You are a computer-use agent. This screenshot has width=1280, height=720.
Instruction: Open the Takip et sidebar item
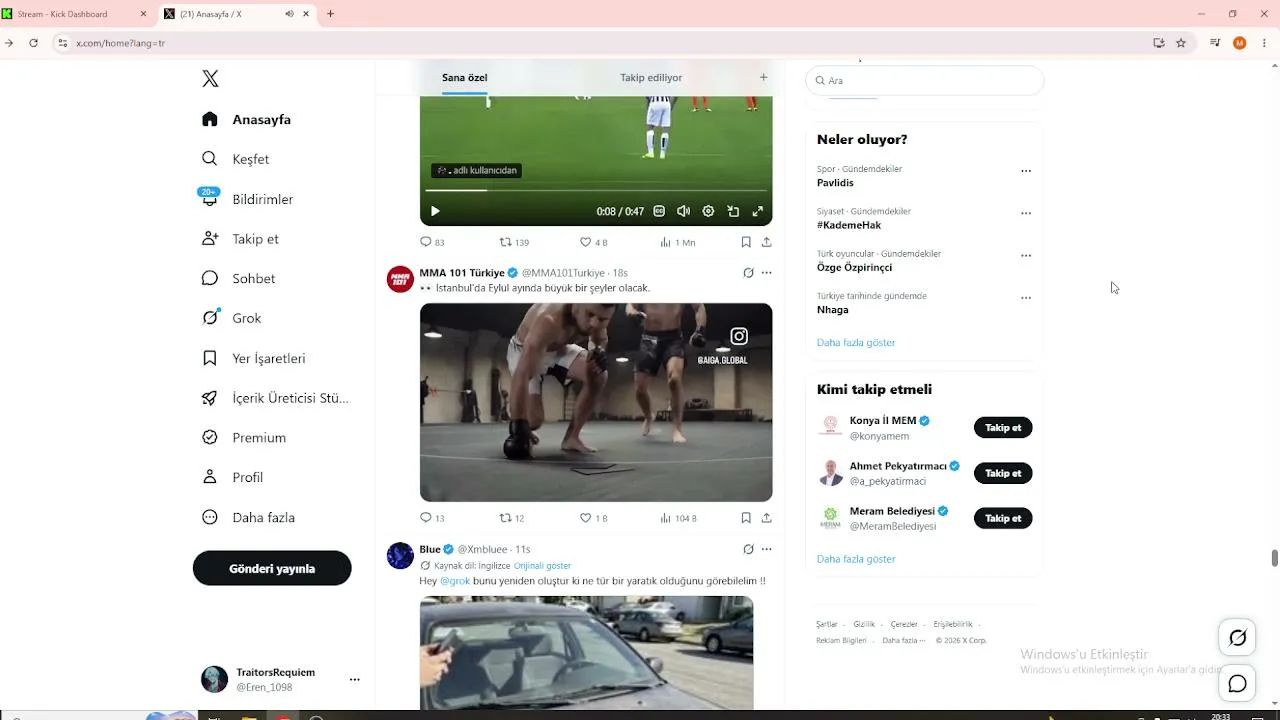click(240, 239)
